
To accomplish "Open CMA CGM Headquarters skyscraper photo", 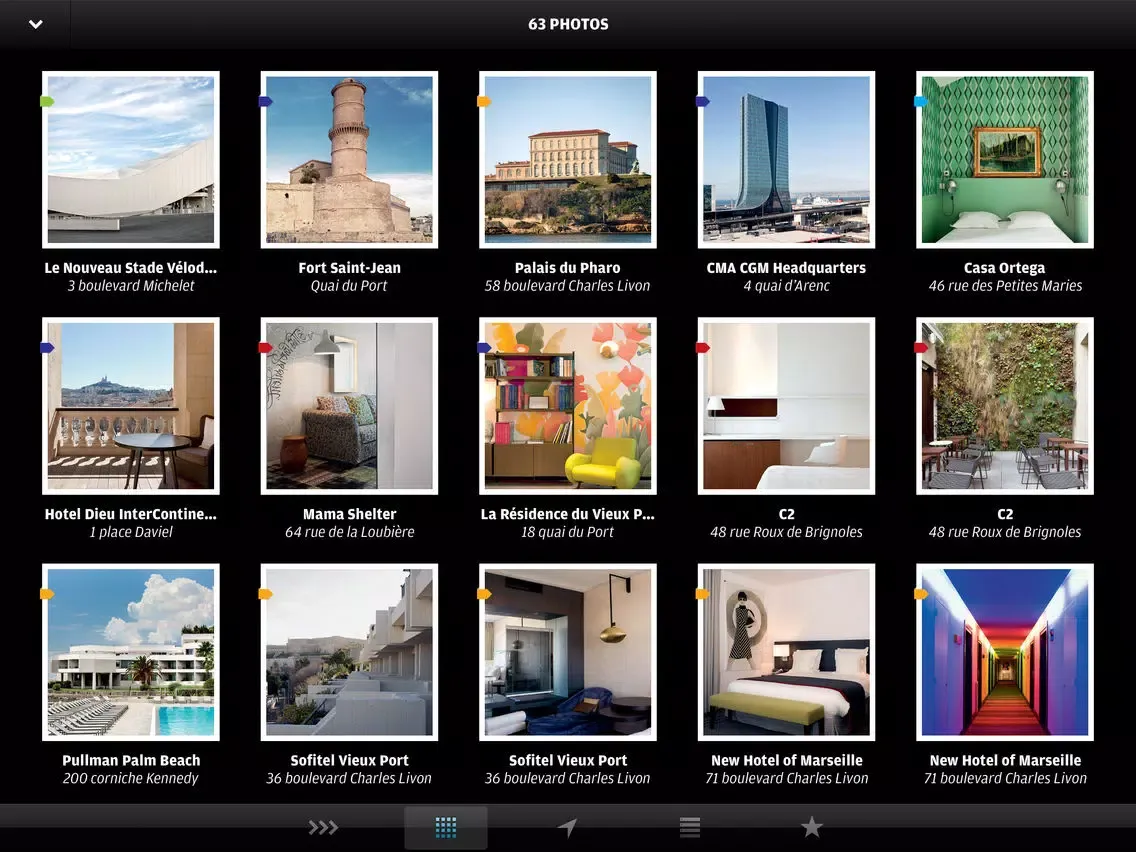I will [786, 159].
